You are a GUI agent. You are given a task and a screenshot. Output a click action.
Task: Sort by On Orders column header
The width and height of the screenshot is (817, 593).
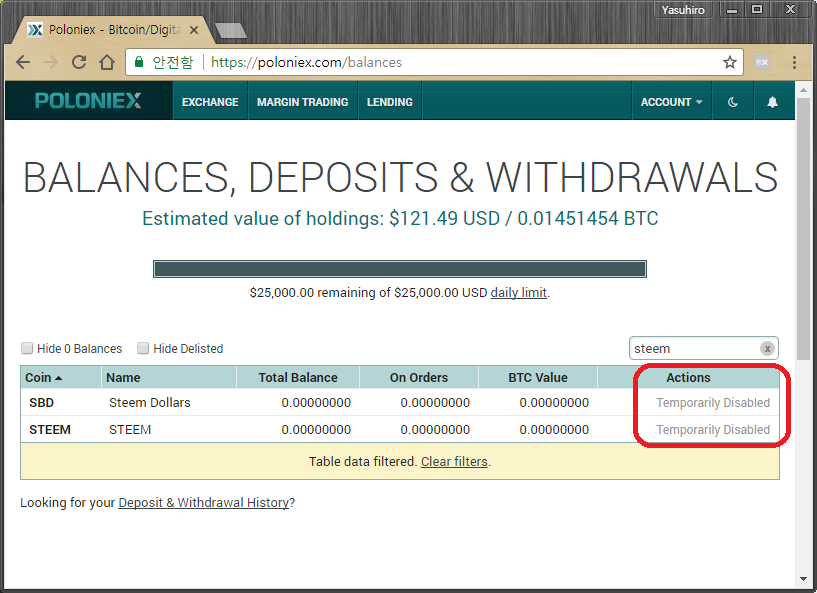(419, 377)
